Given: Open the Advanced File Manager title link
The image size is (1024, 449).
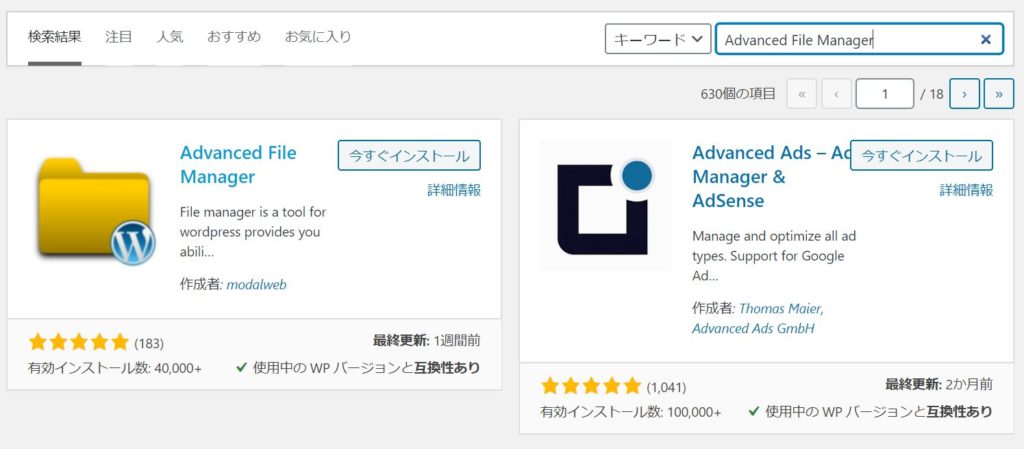Looking at the screenshot, I should 238,164.
